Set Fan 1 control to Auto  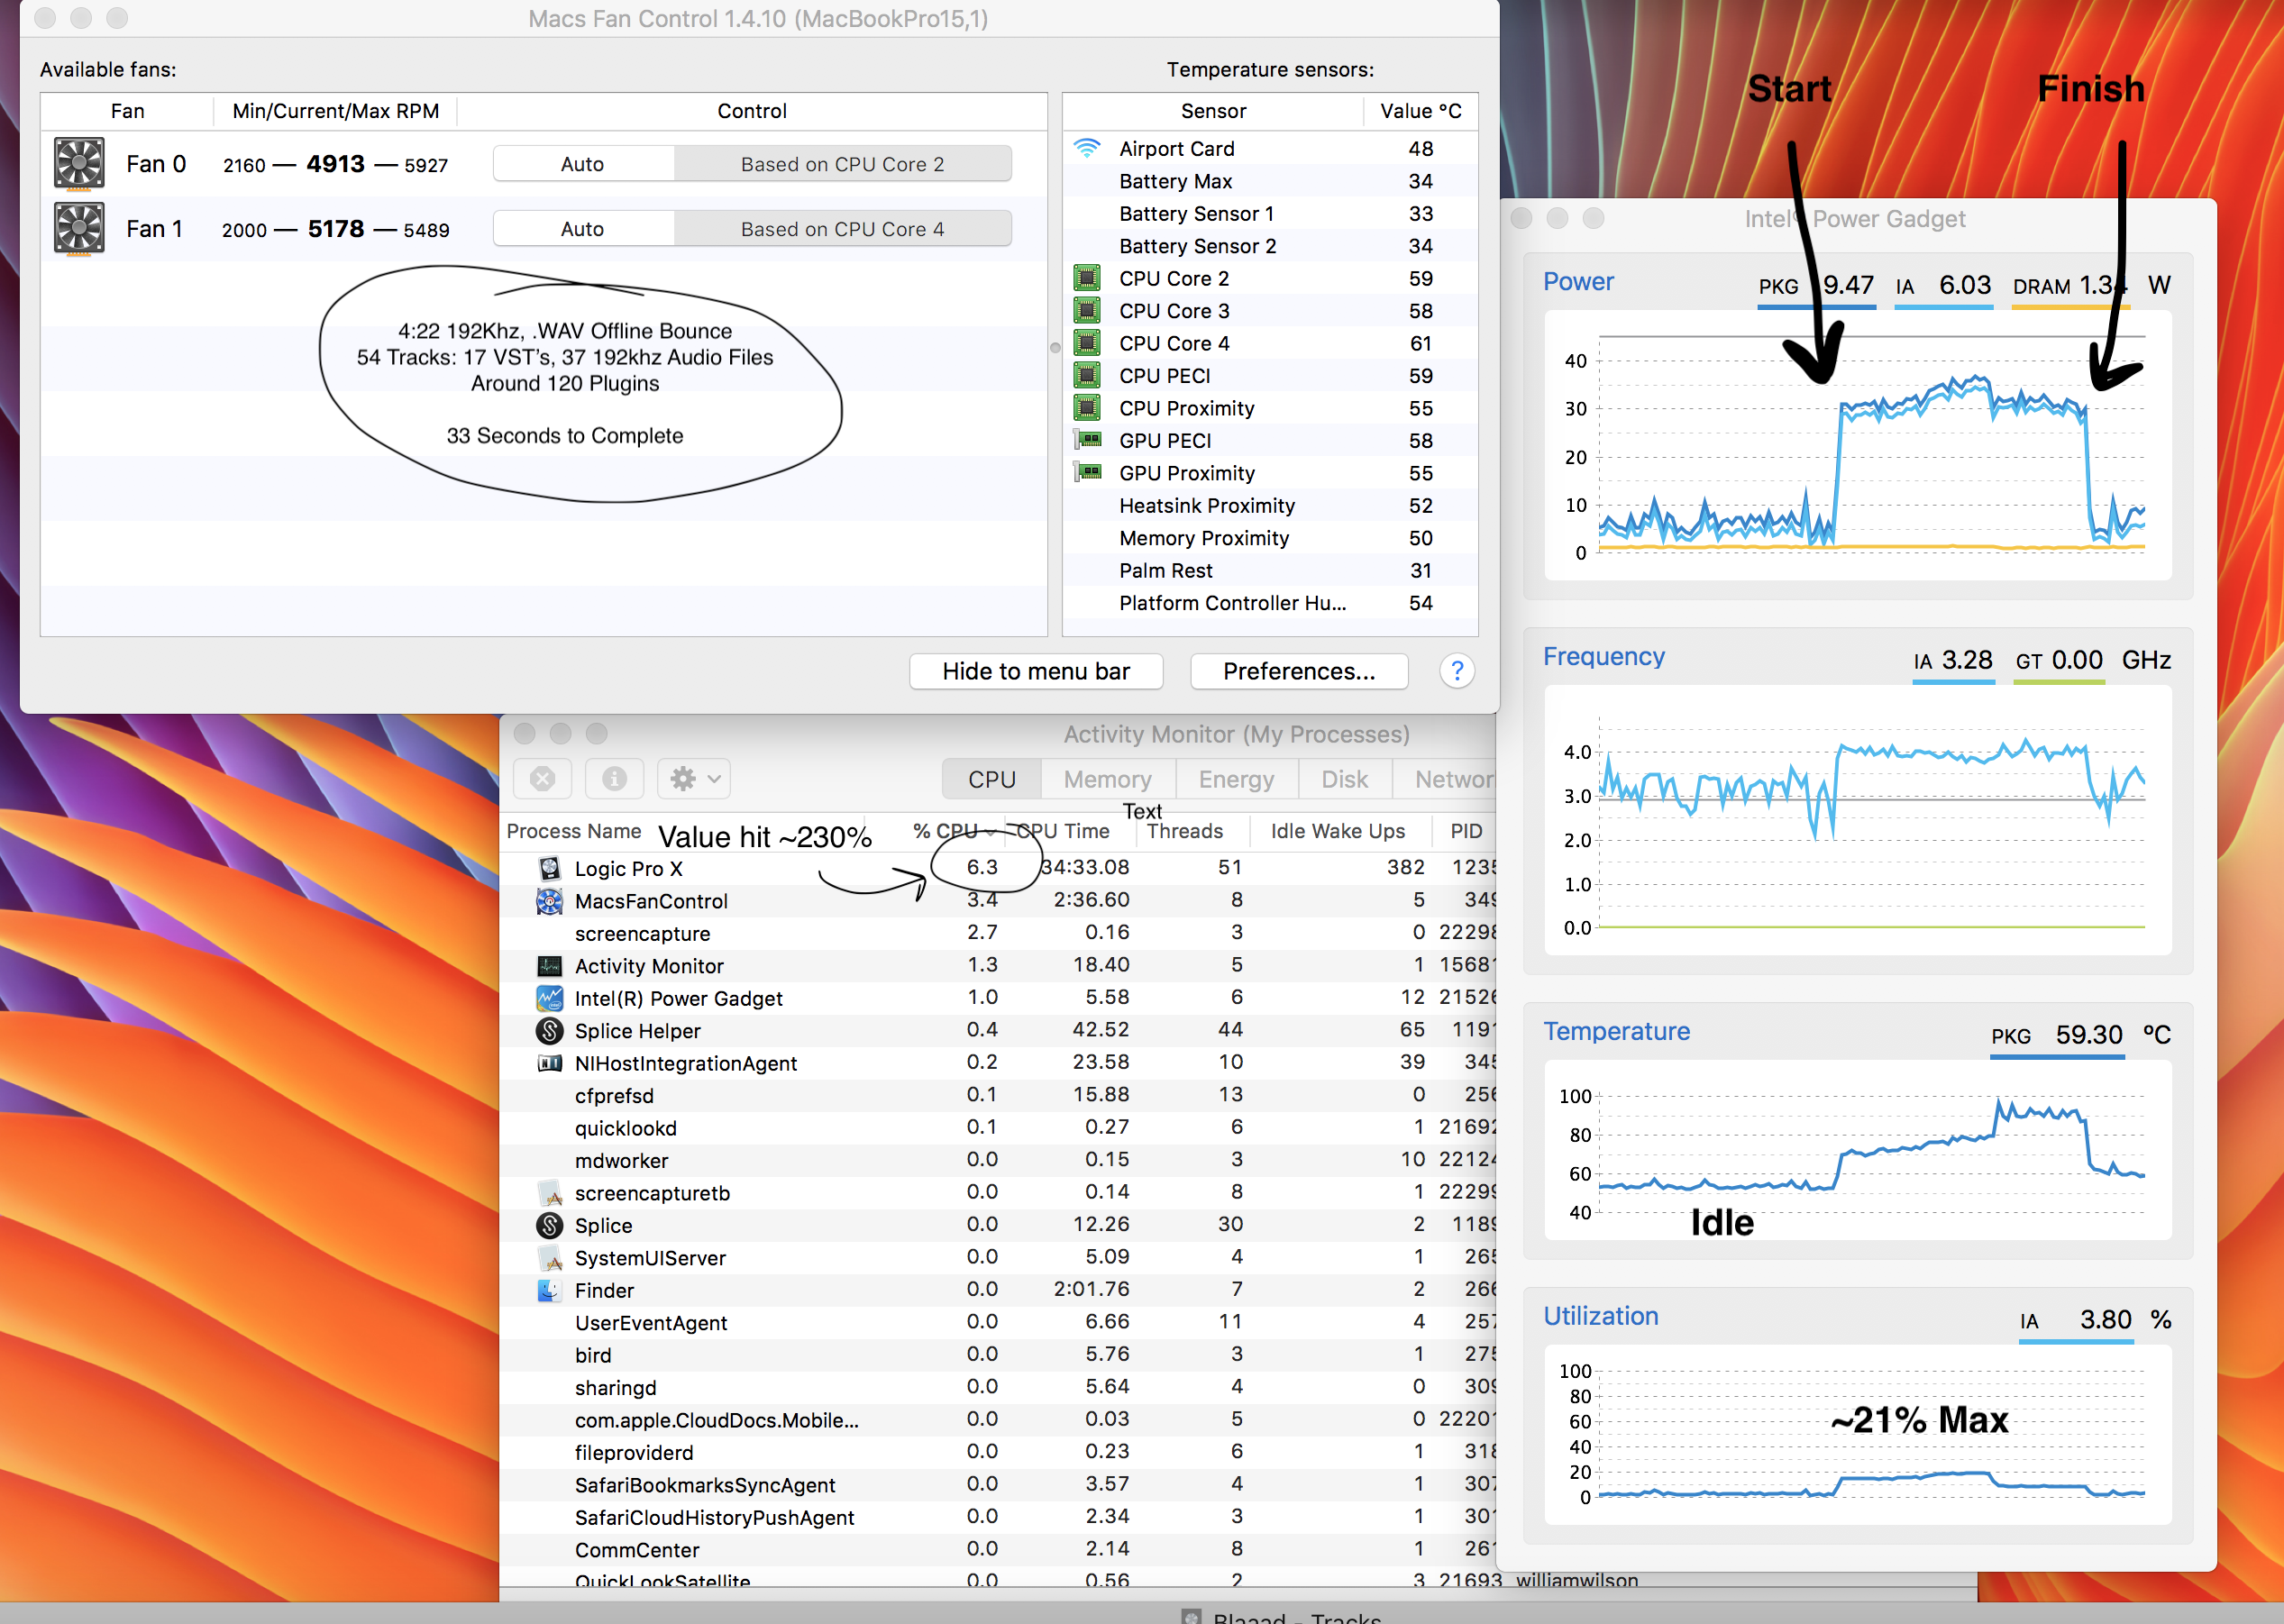pyautogui.click(x=583, y=229)
